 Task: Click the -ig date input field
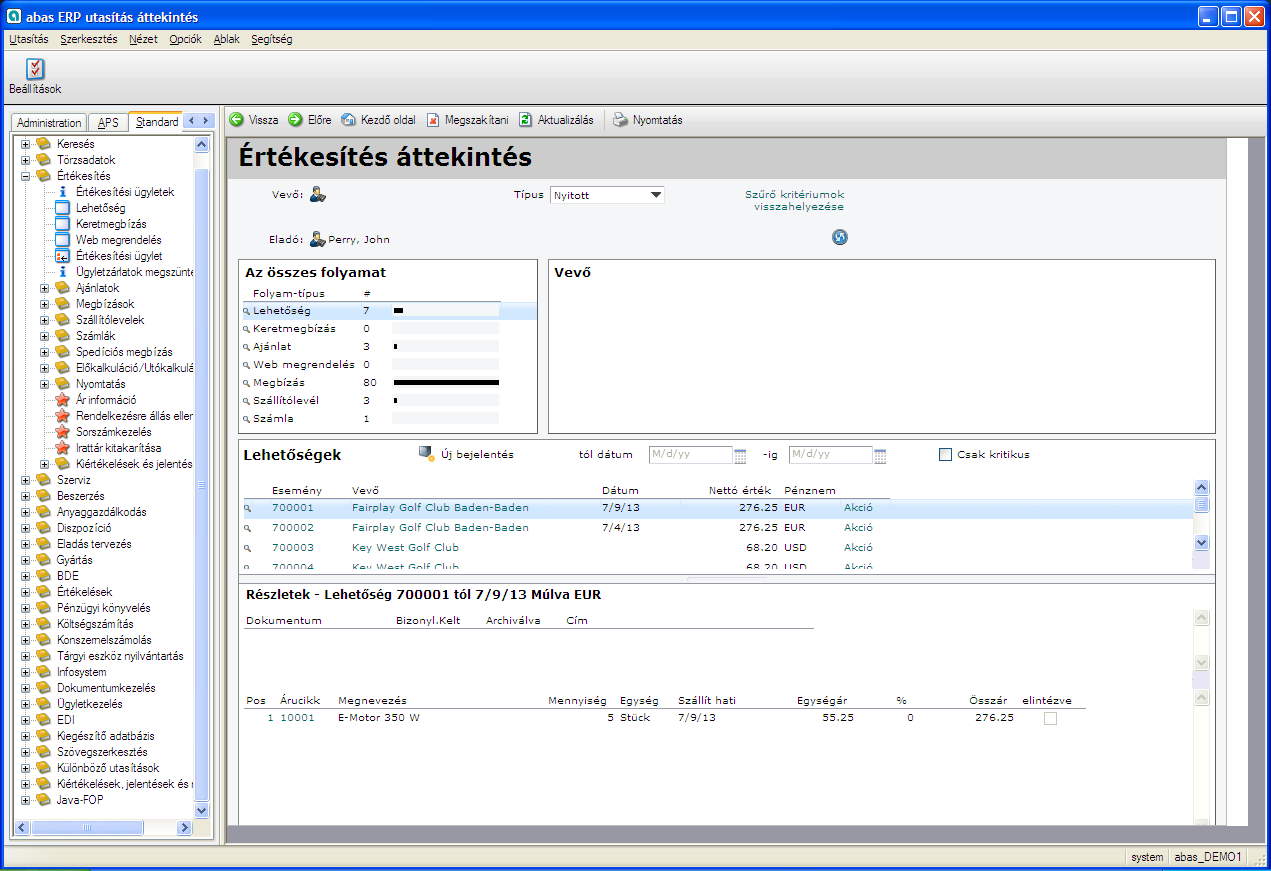(x=831, y=455)
